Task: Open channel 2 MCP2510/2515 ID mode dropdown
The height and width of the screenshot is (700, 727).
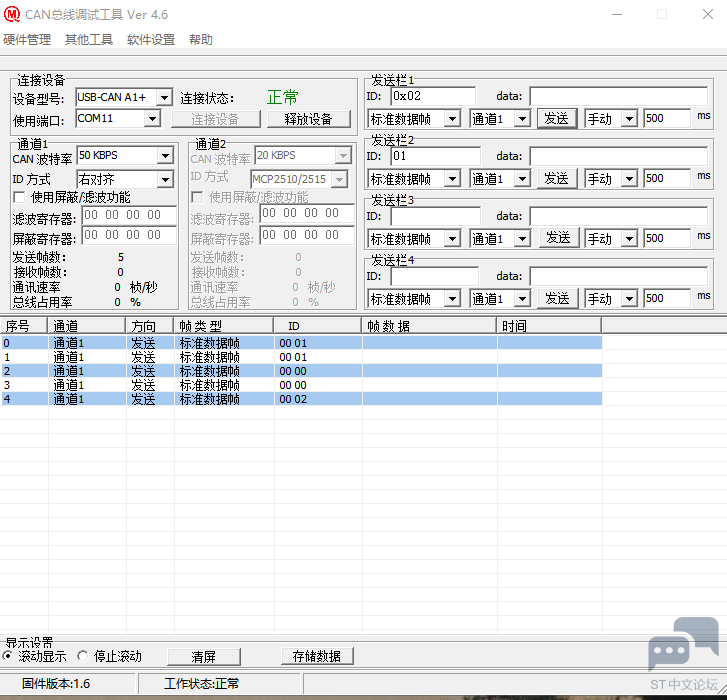Action: (x=339, y=179)
